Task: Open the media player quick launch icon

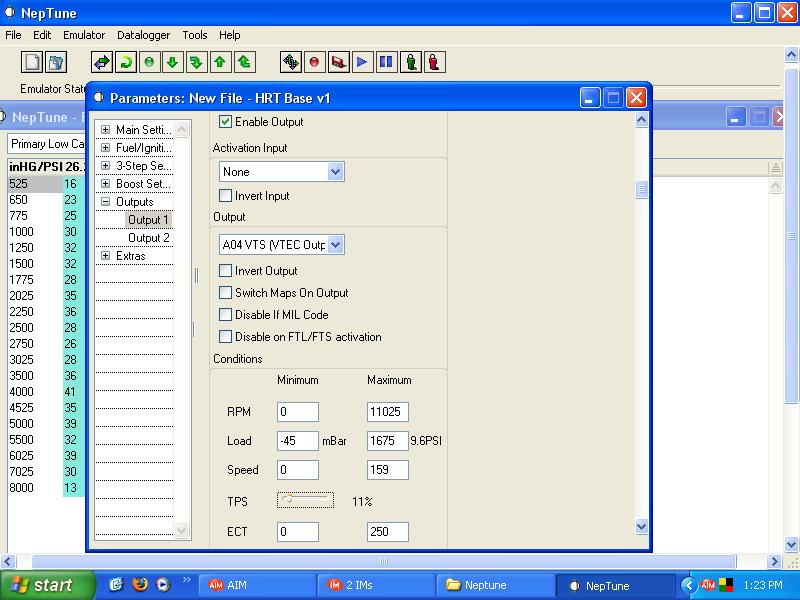Action: tap(163, 585)
